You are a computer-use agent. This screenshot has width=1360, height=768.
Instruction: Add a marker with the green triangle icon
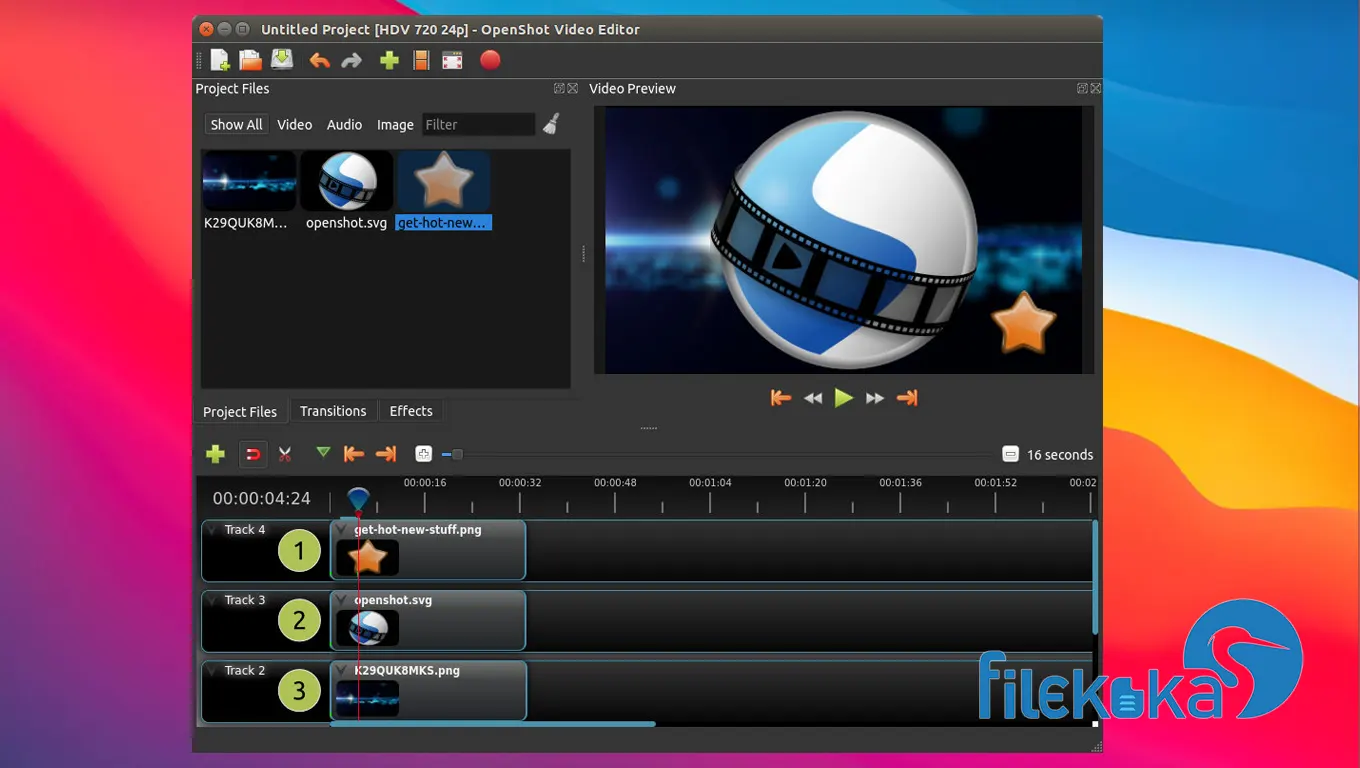pyautogui.click(x=322, y=453)
